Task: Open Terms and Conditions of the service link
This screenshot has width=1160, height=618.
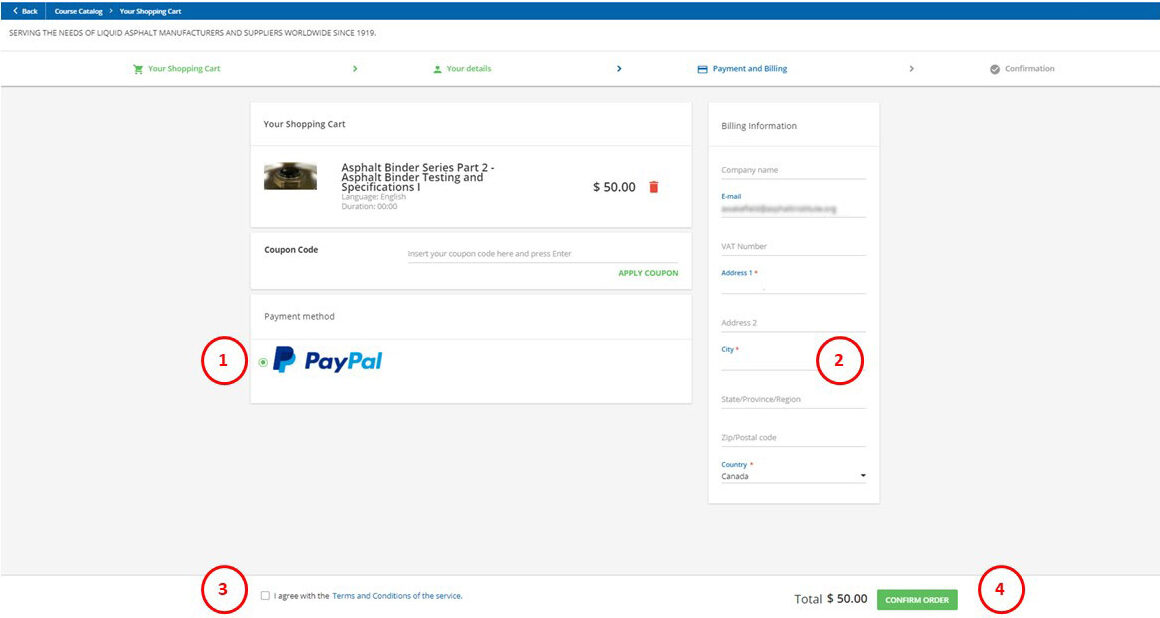Action: (397, 596)
